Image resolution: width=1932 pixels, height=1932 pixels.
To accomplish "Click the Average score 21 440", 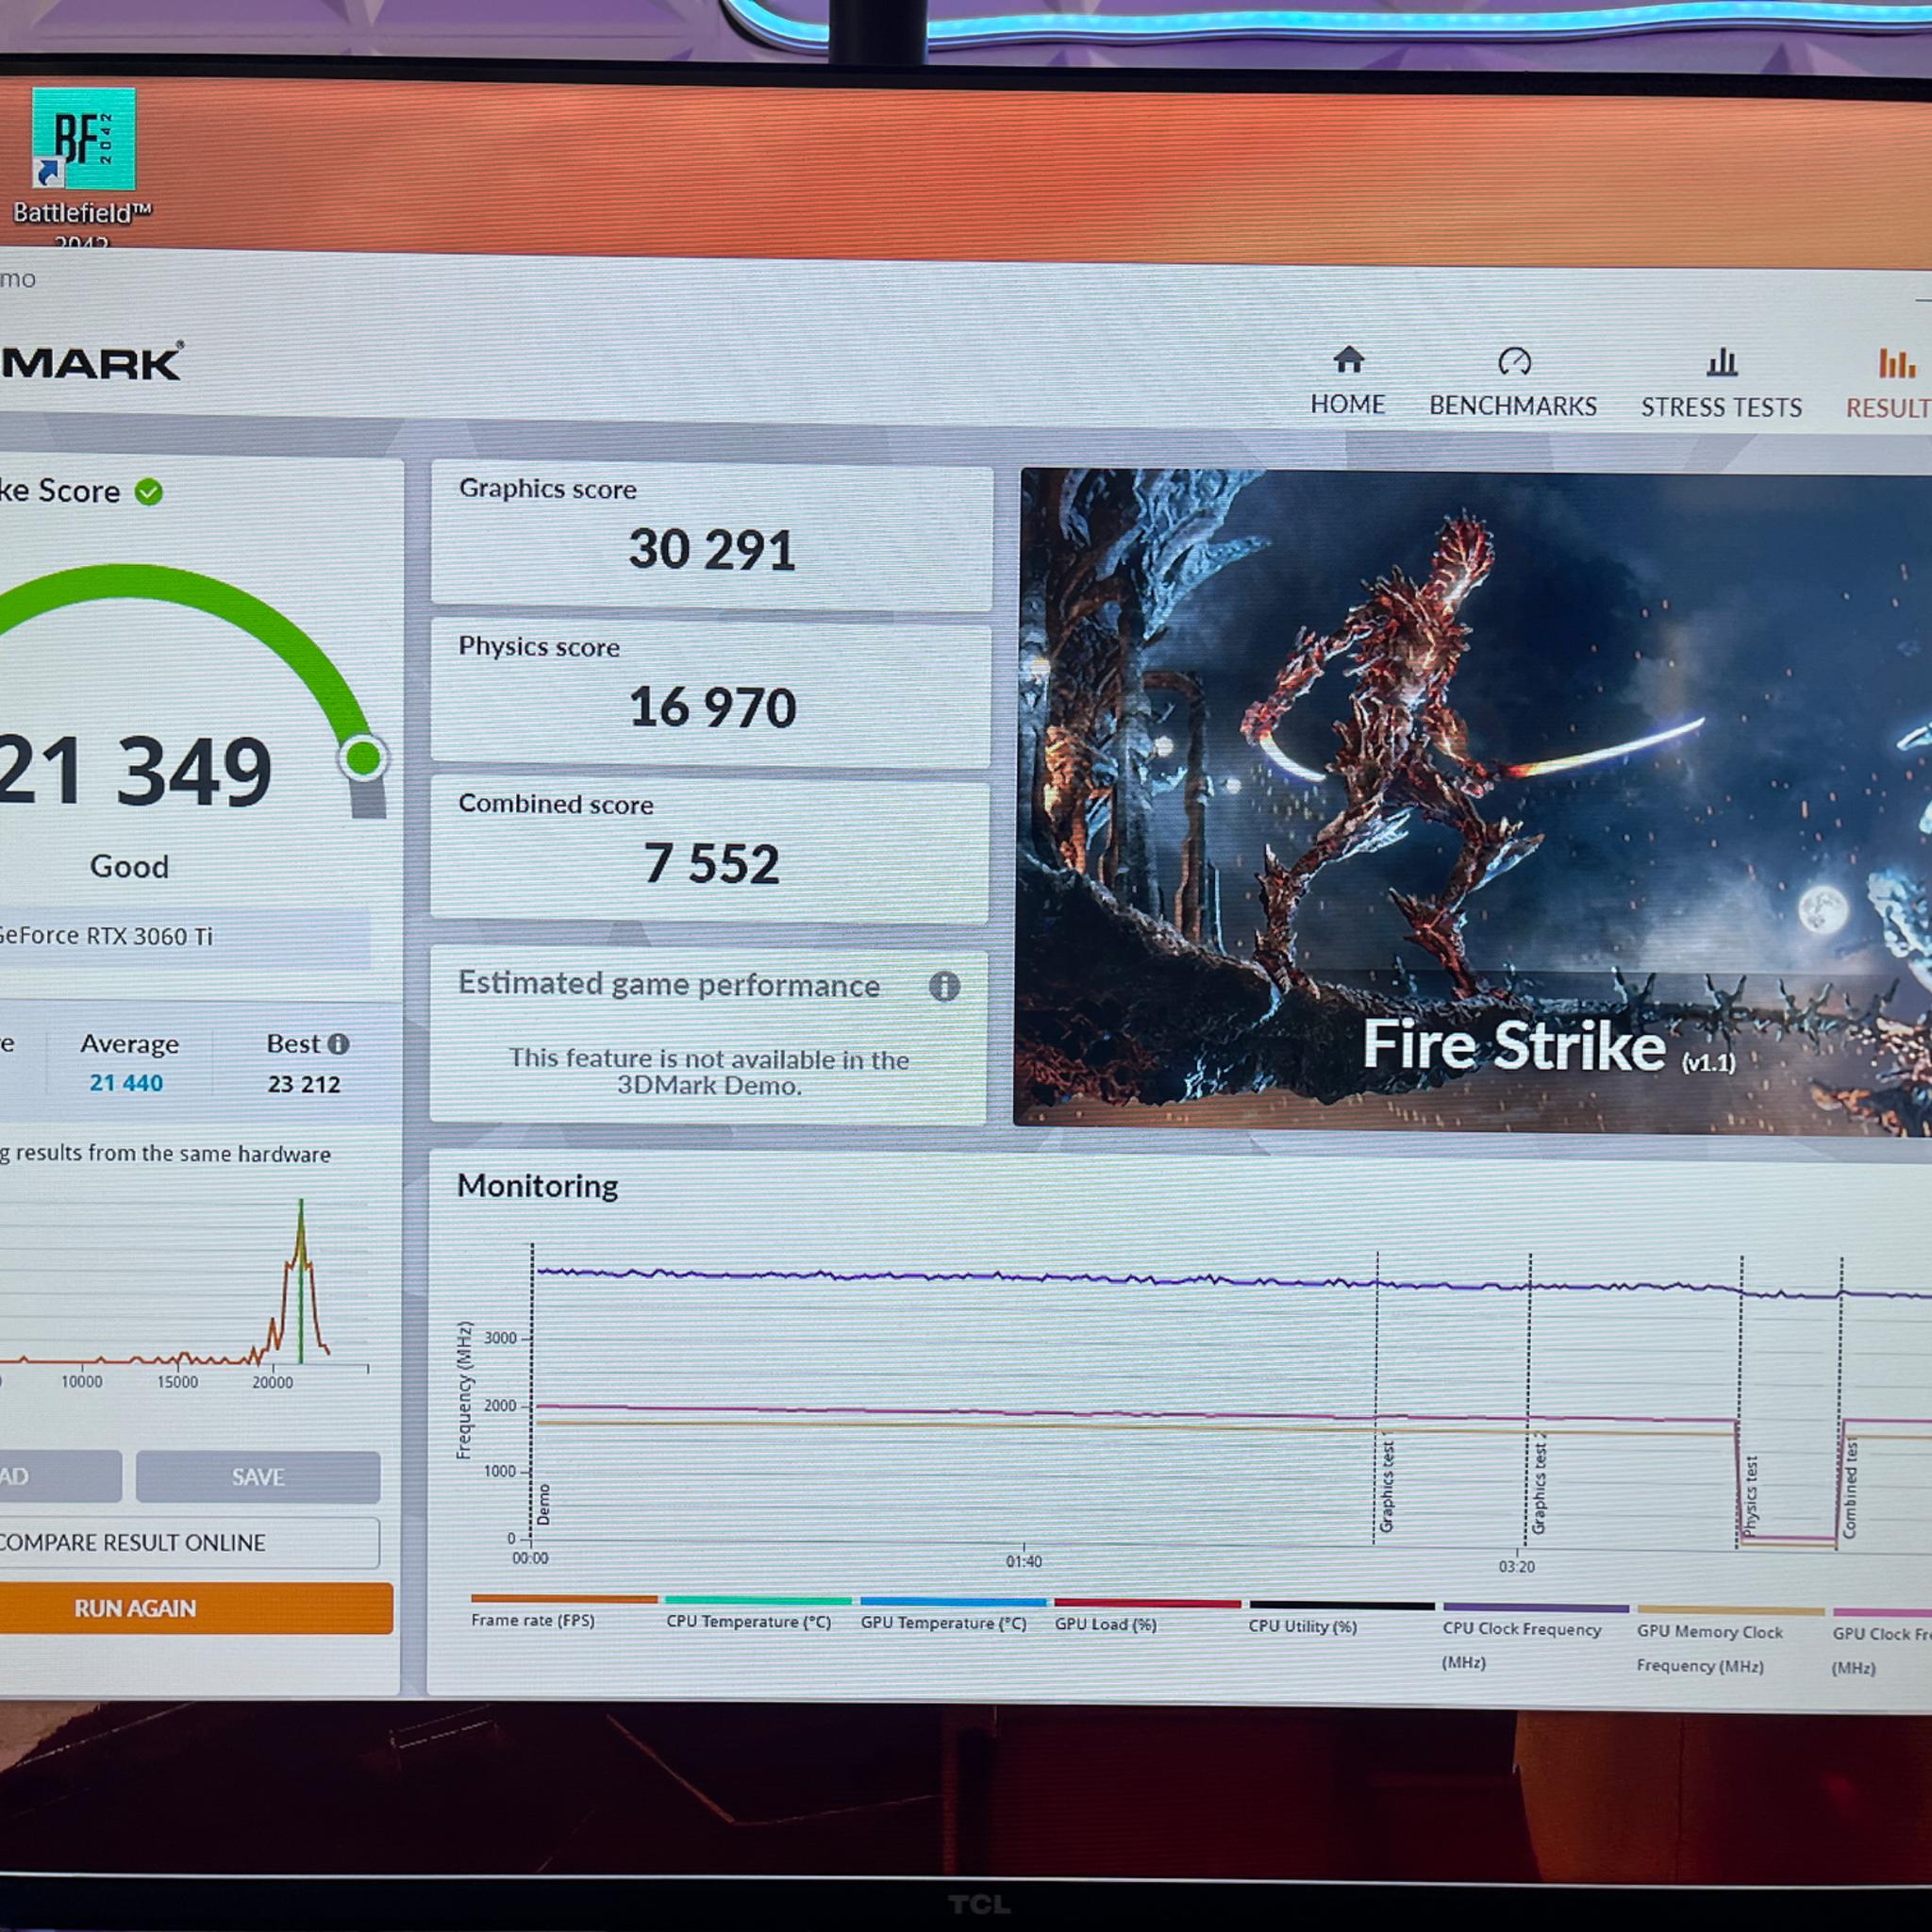I will click(126, 1083).
